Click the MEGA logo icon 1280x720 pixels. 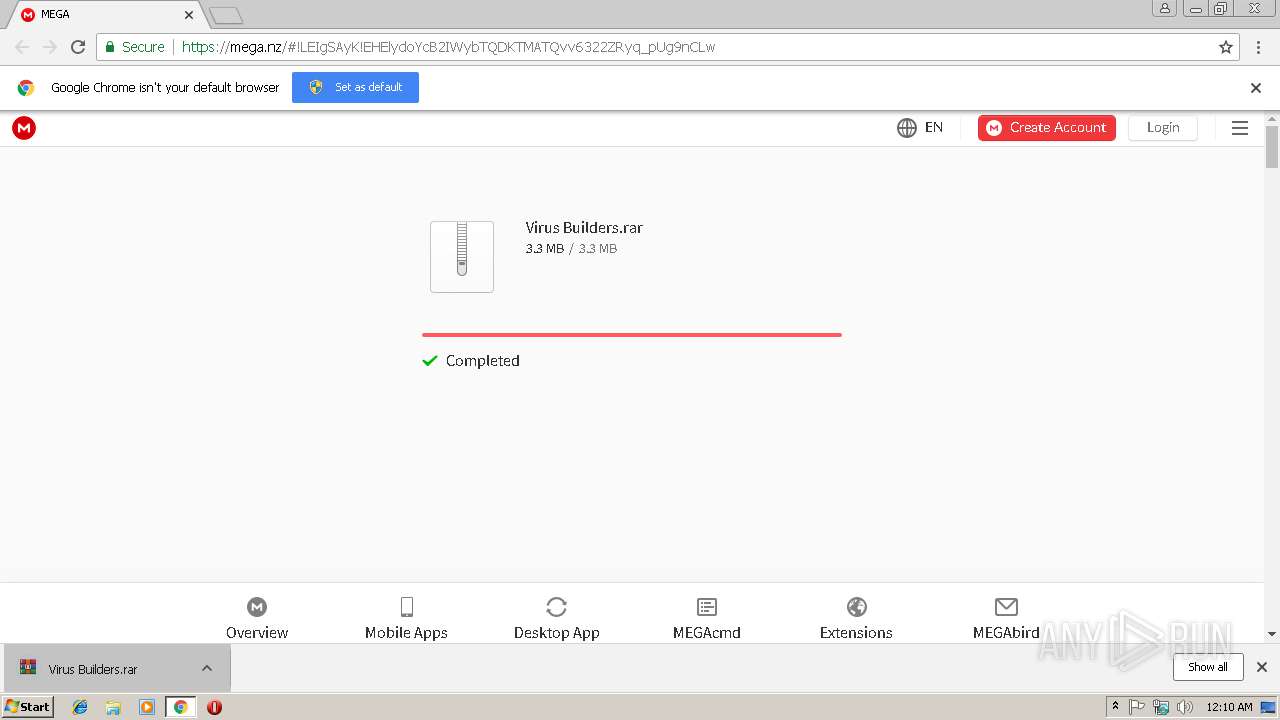24,128
